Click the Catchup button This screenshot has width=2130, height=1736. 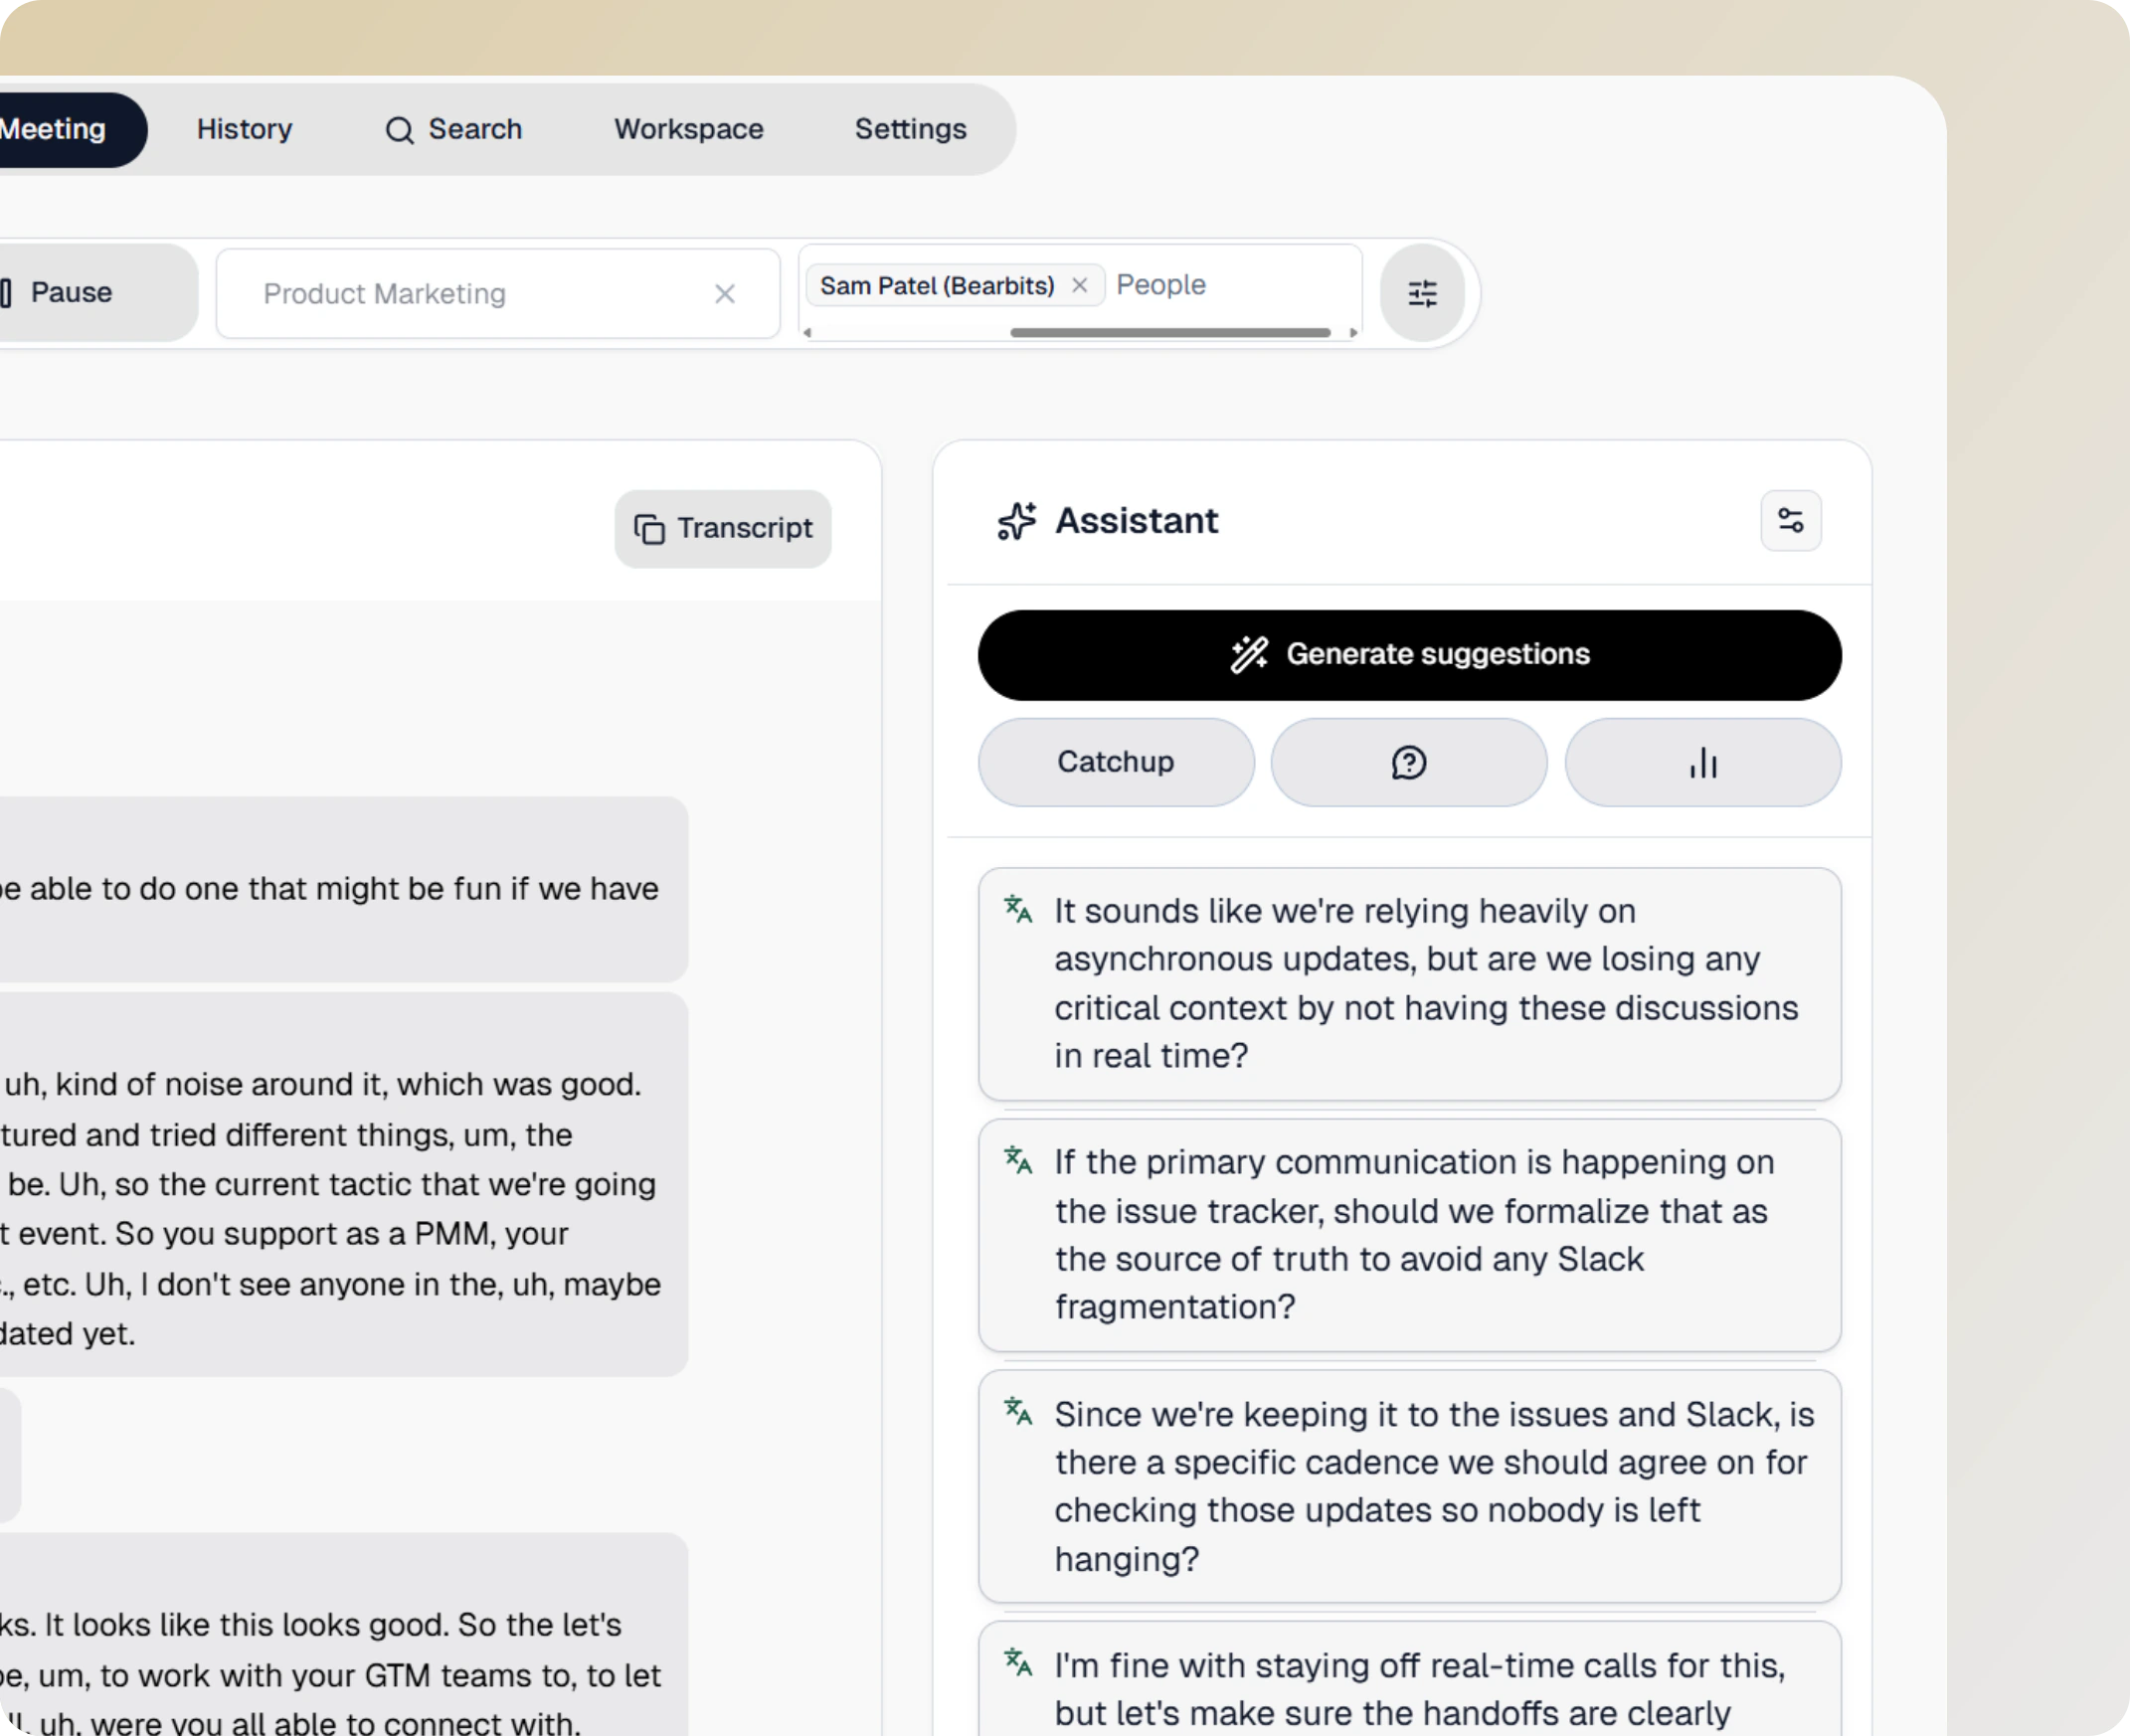pos(1115,762)
